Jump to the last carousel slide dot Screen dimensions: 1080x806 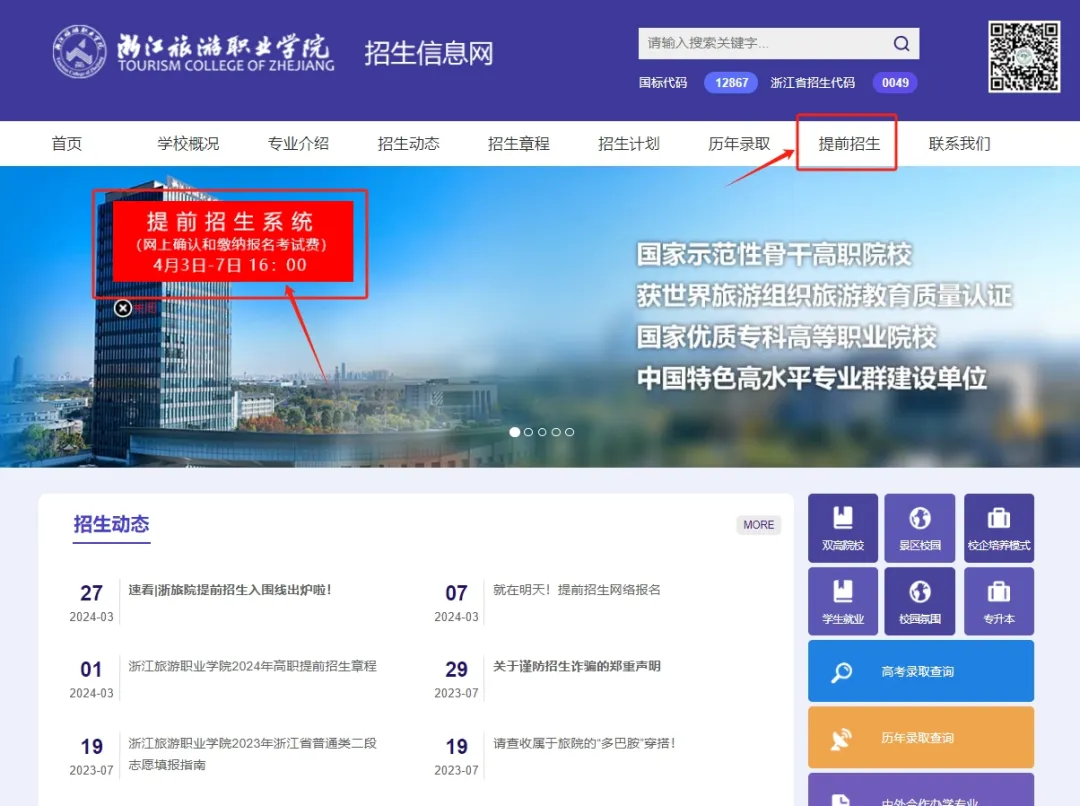tap(570, 432)
